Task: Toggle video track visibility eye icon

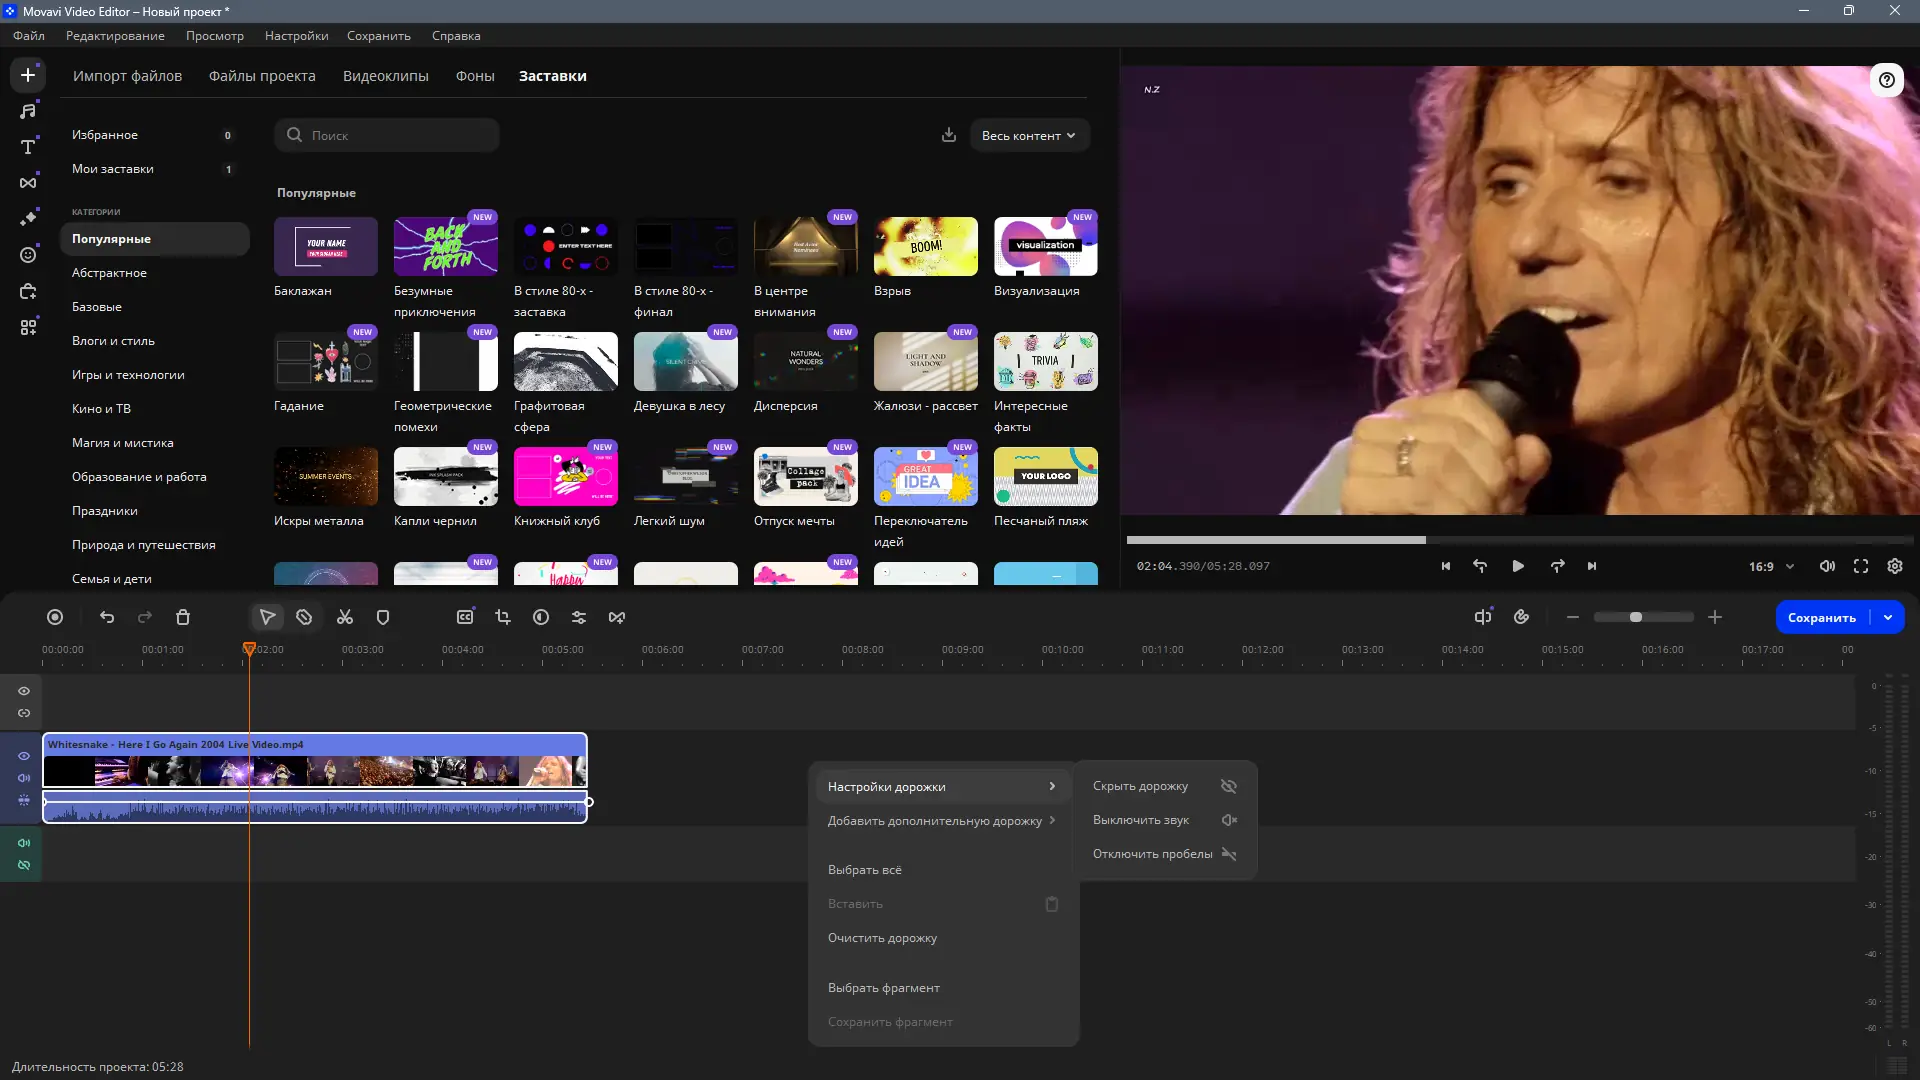Action: click(24, 756)
